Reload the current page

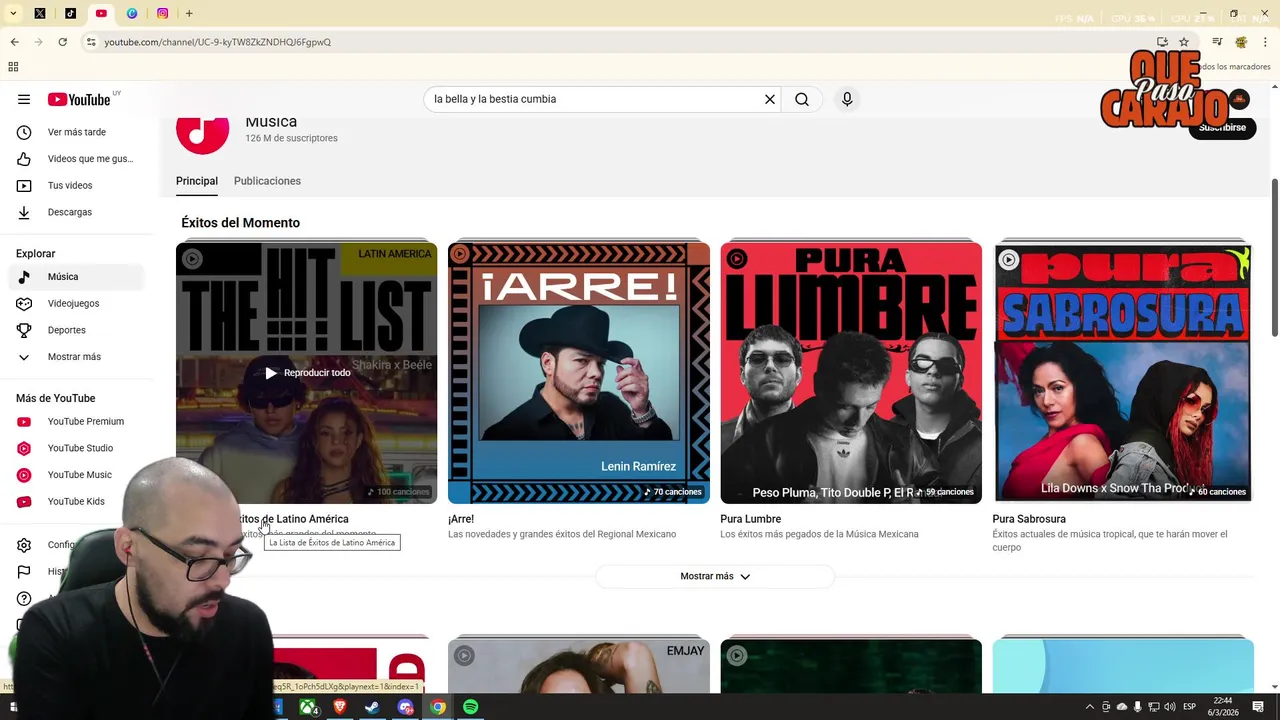62,42
